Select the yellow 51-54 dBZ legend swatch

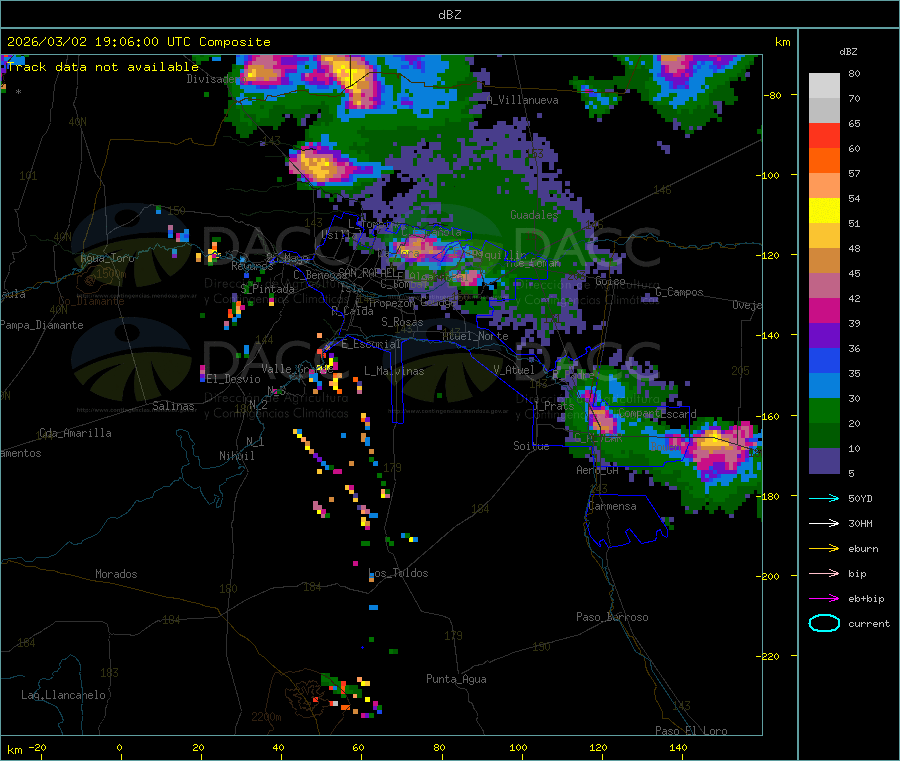coord(824,211)
